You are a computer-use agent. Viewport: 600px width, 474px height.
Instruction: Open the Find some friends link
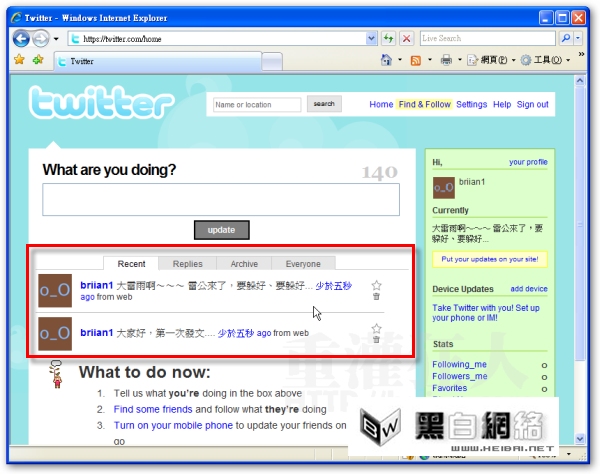click(x=153, y=409)
